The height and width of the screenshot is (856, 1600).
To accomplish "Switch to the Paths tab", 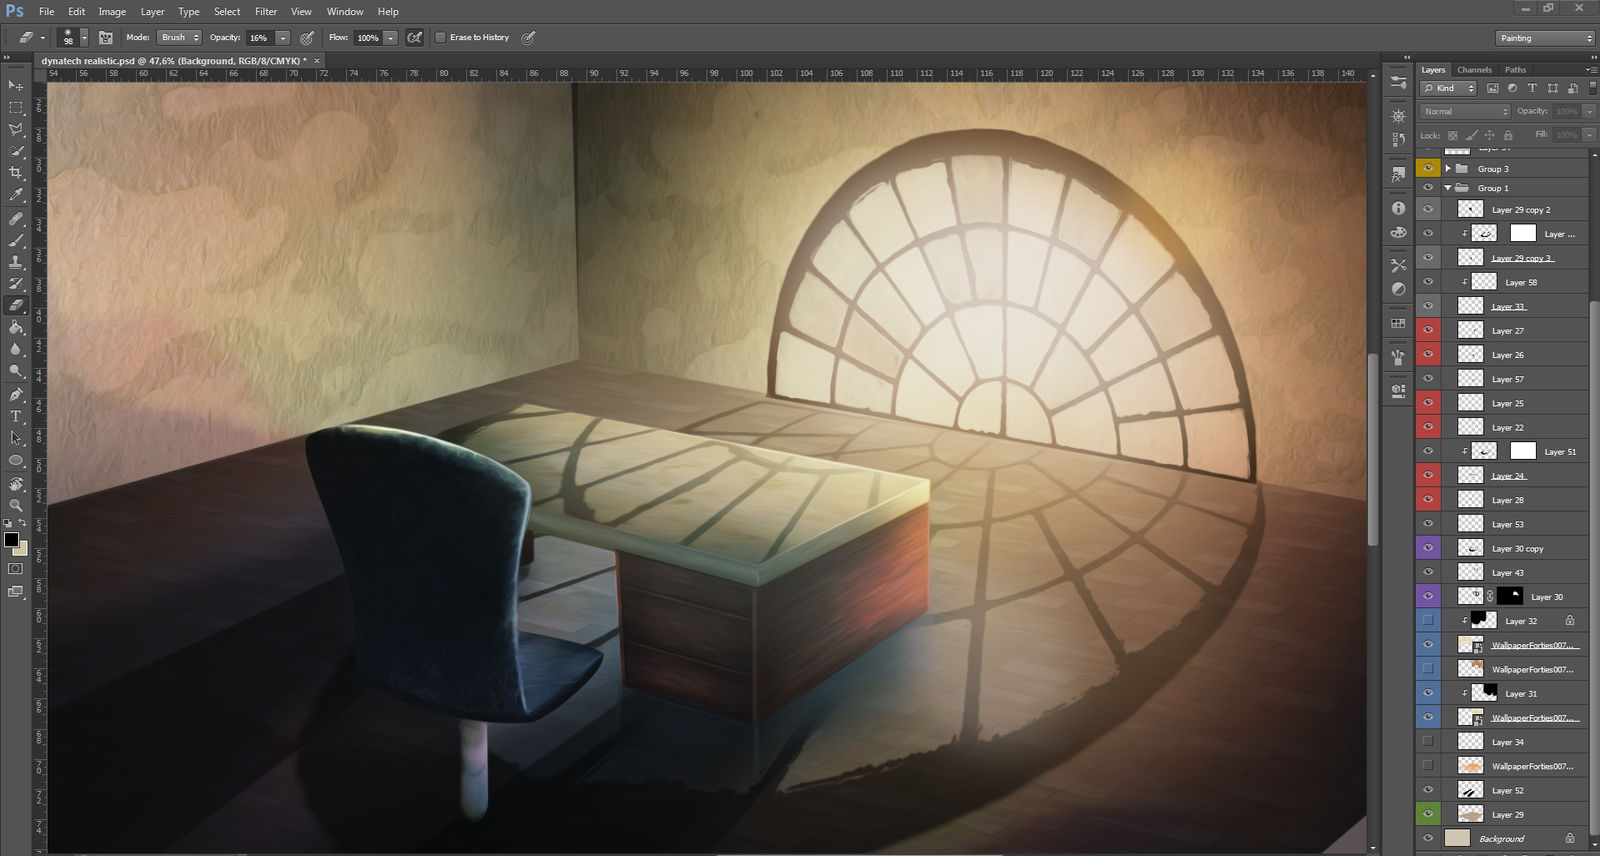I will (x=1515, y=70).
